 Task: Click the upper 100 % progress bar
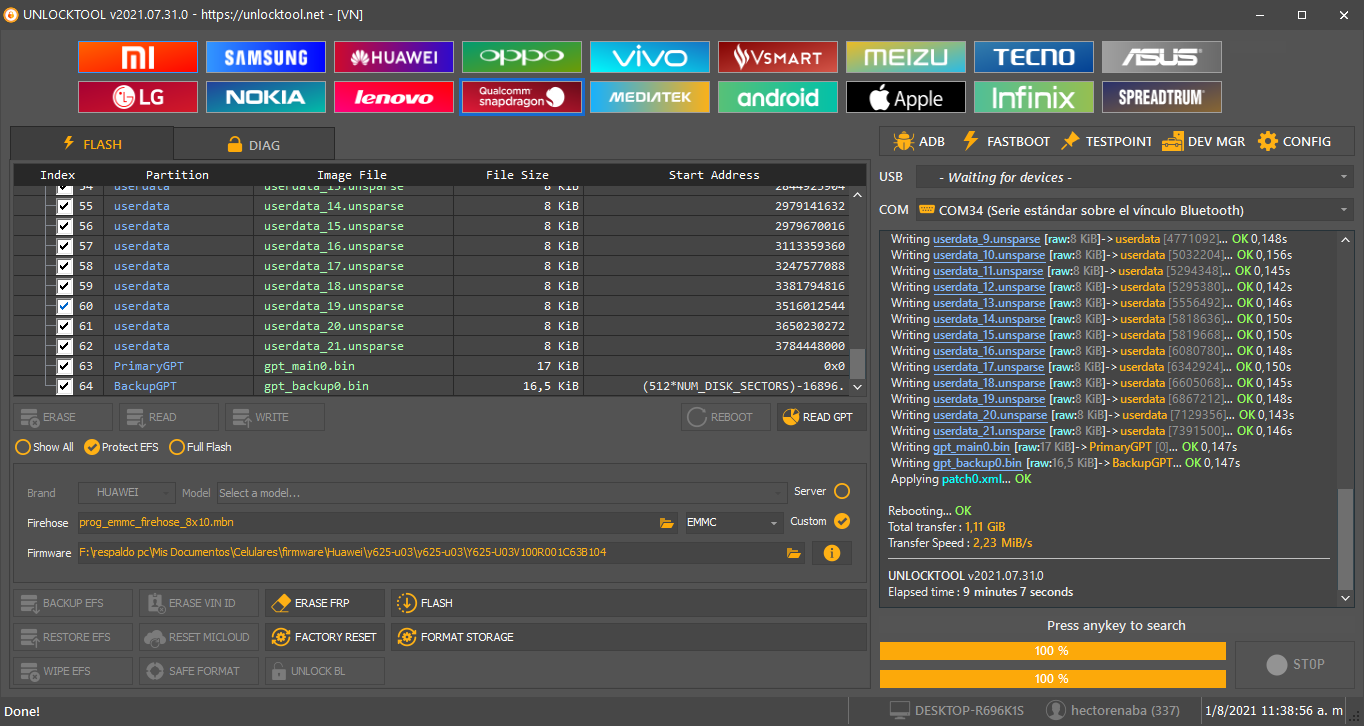point(1052,651)
